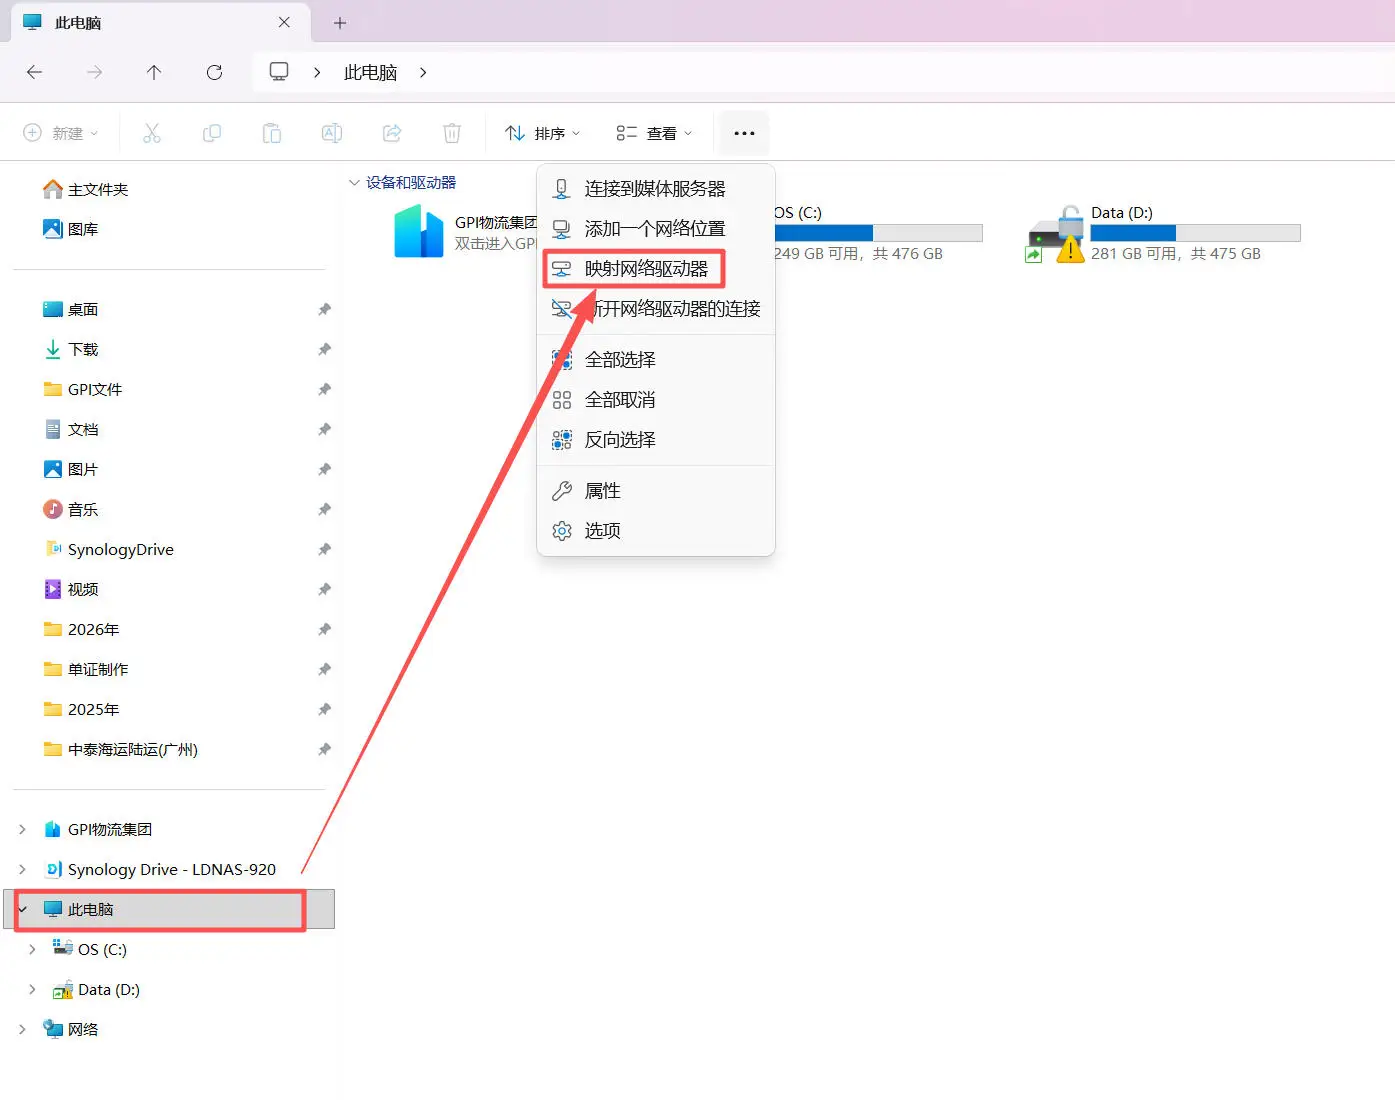The width and height of the screenshot is (1395, 1100).
Task: Click the Copy icon in toolbar
Action: tap(212, 133)
